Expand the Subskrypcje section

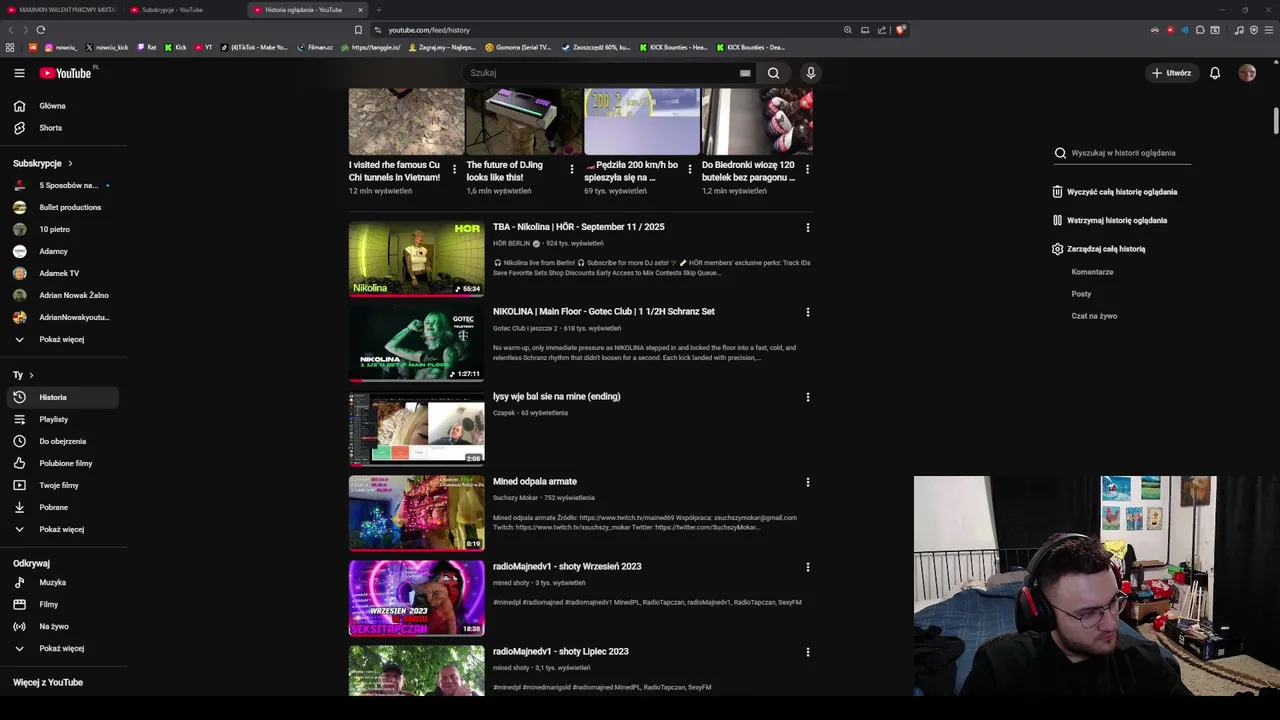(43, 163)
